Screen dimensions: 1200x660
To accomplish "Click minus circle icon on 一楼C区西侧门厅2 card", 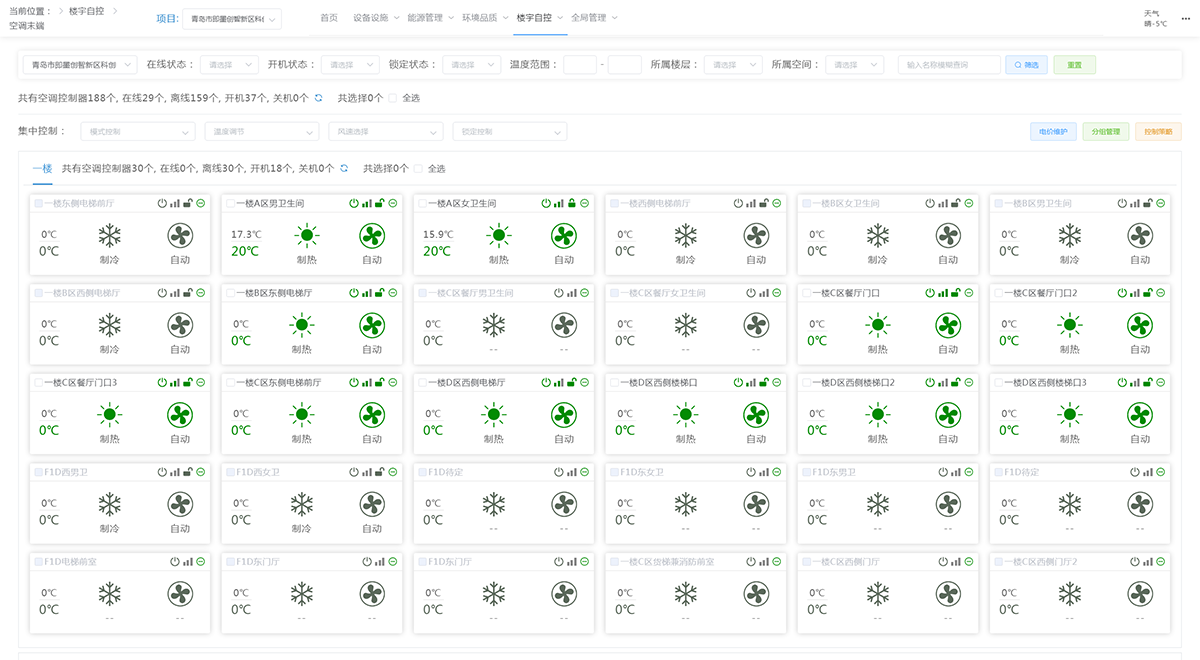I will point(1161,562).
